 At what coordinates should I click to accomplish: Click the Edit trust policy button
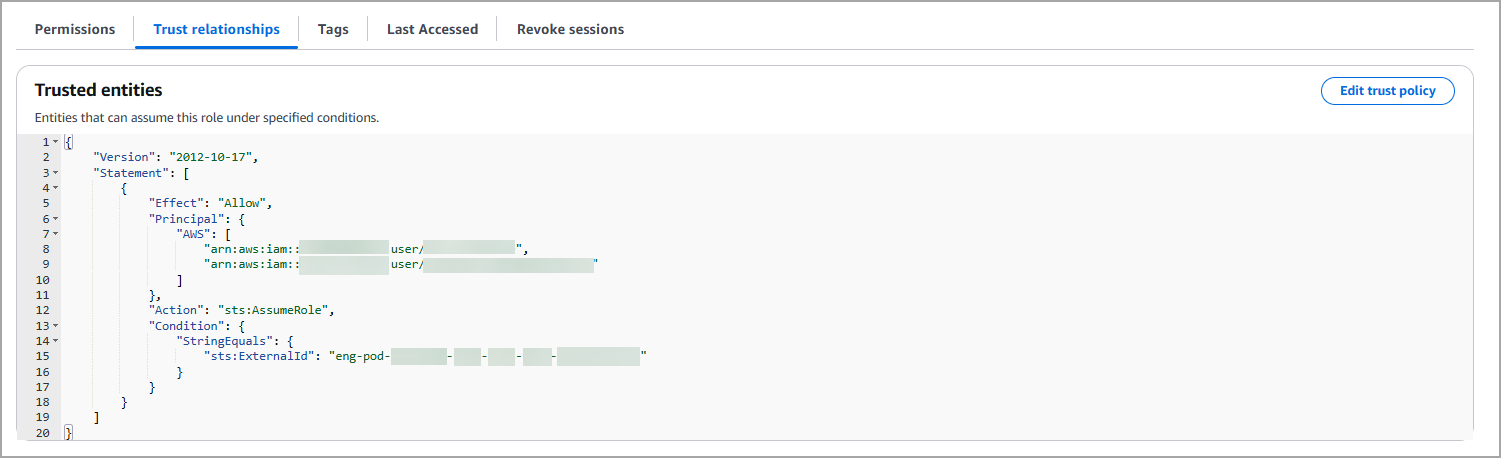(1387, 91)
